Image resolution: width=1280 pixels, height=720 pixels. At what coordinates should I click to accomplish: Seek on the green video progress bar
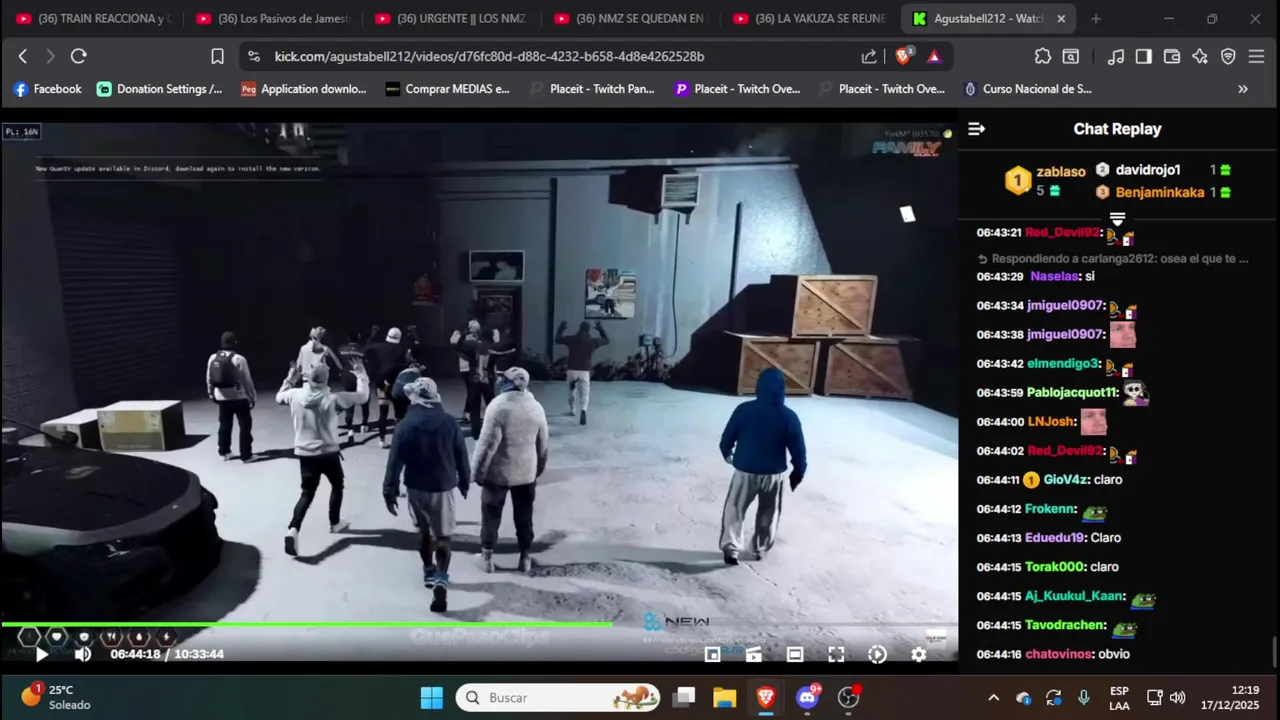479,625
